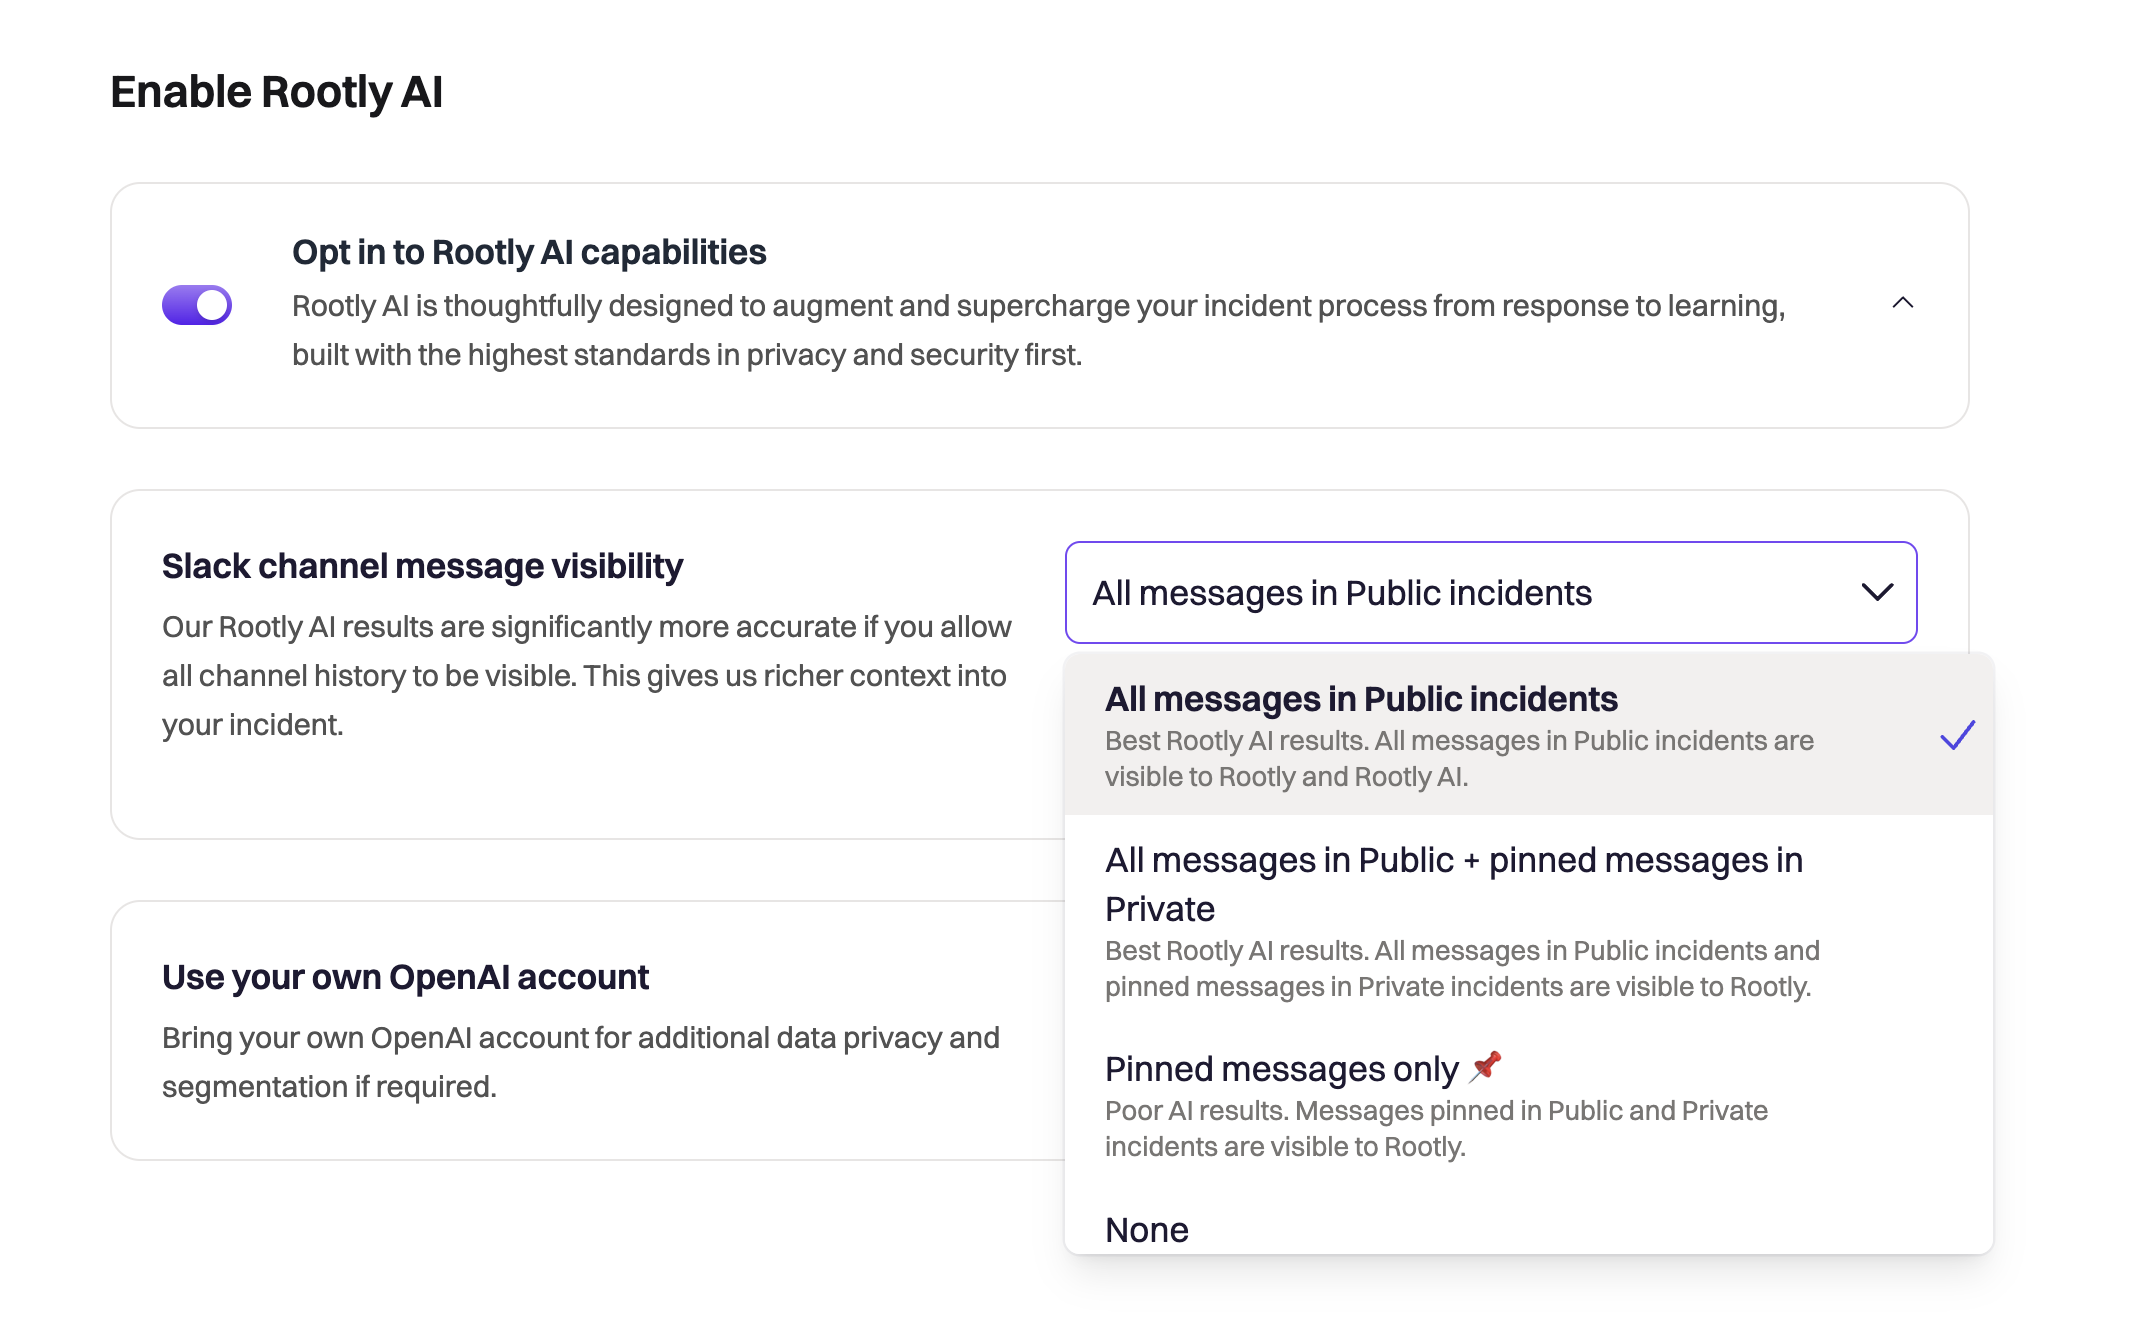
Task: Click the checkmark next to the selected option
Action: click(1957, 737)
